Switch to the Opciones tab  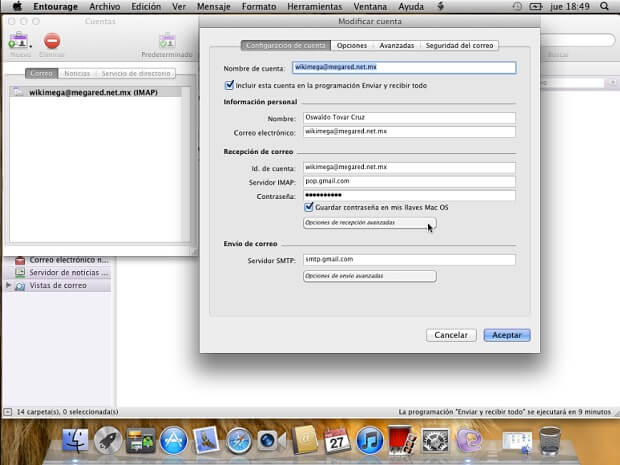click(352, 45)
